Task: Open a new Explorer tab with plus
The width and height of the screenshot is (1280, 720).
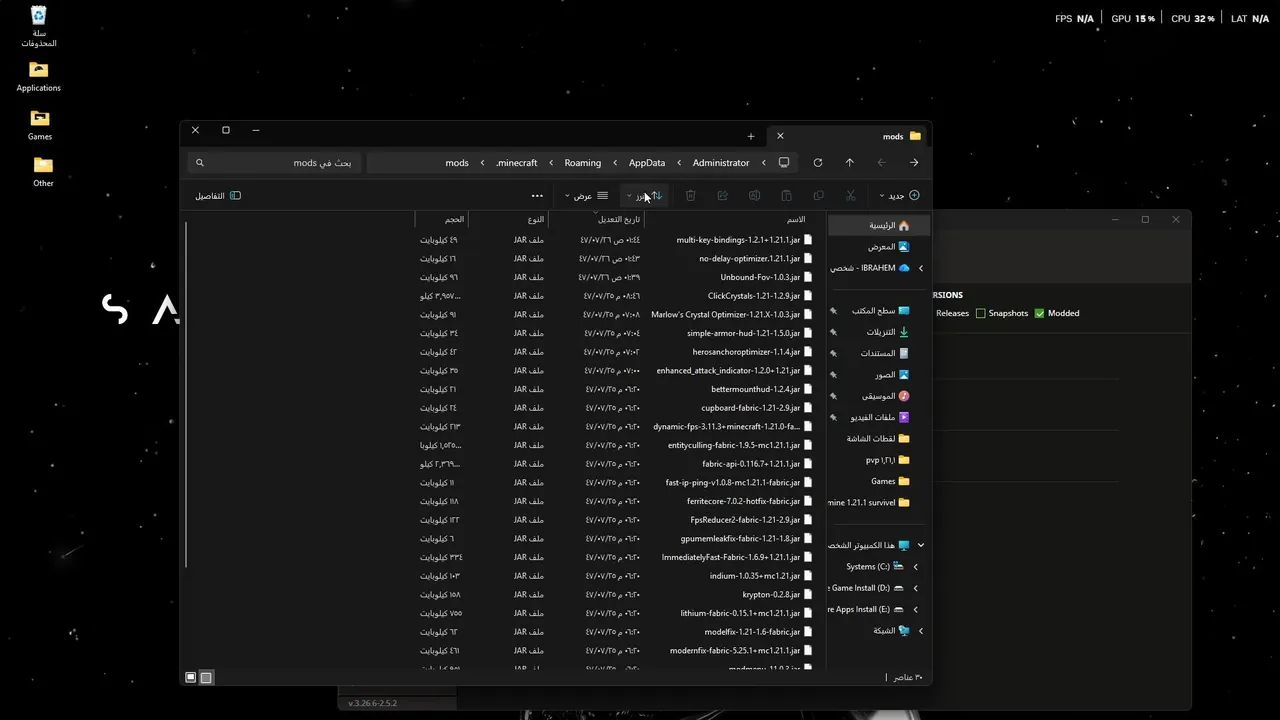Action: pos(750,136)
